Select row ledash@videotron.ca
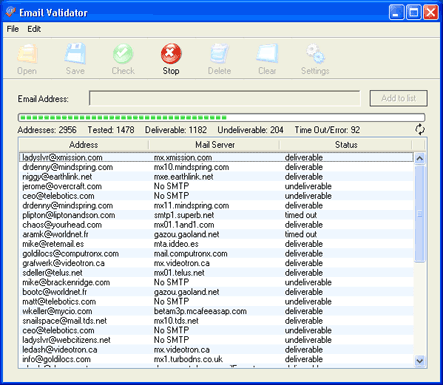The height and width of the screenshot is (385, 443). [216, 350]
